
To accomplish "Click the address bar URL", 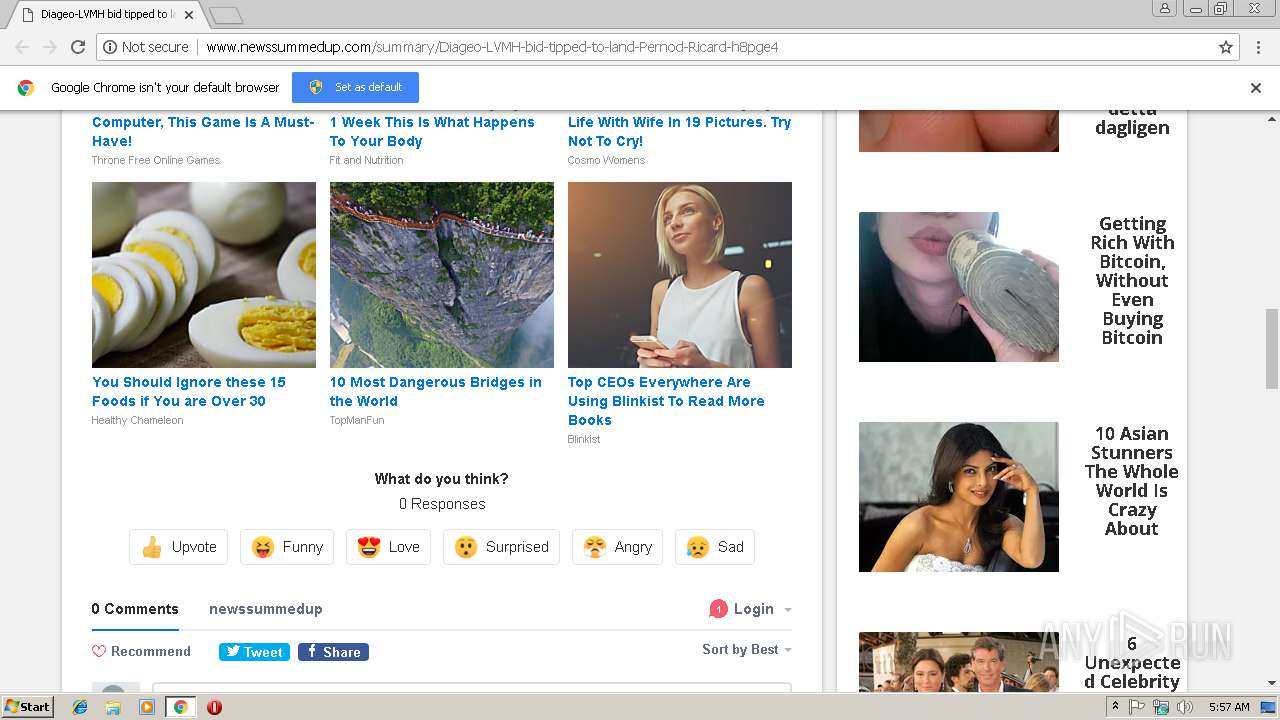I will [x=492, y=47].
